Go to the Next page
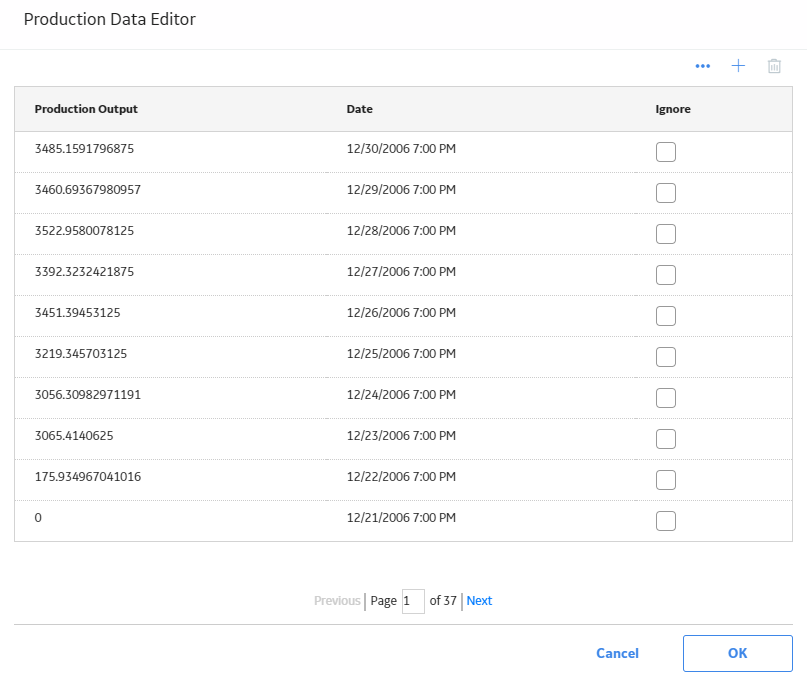 tap(479, 601)
